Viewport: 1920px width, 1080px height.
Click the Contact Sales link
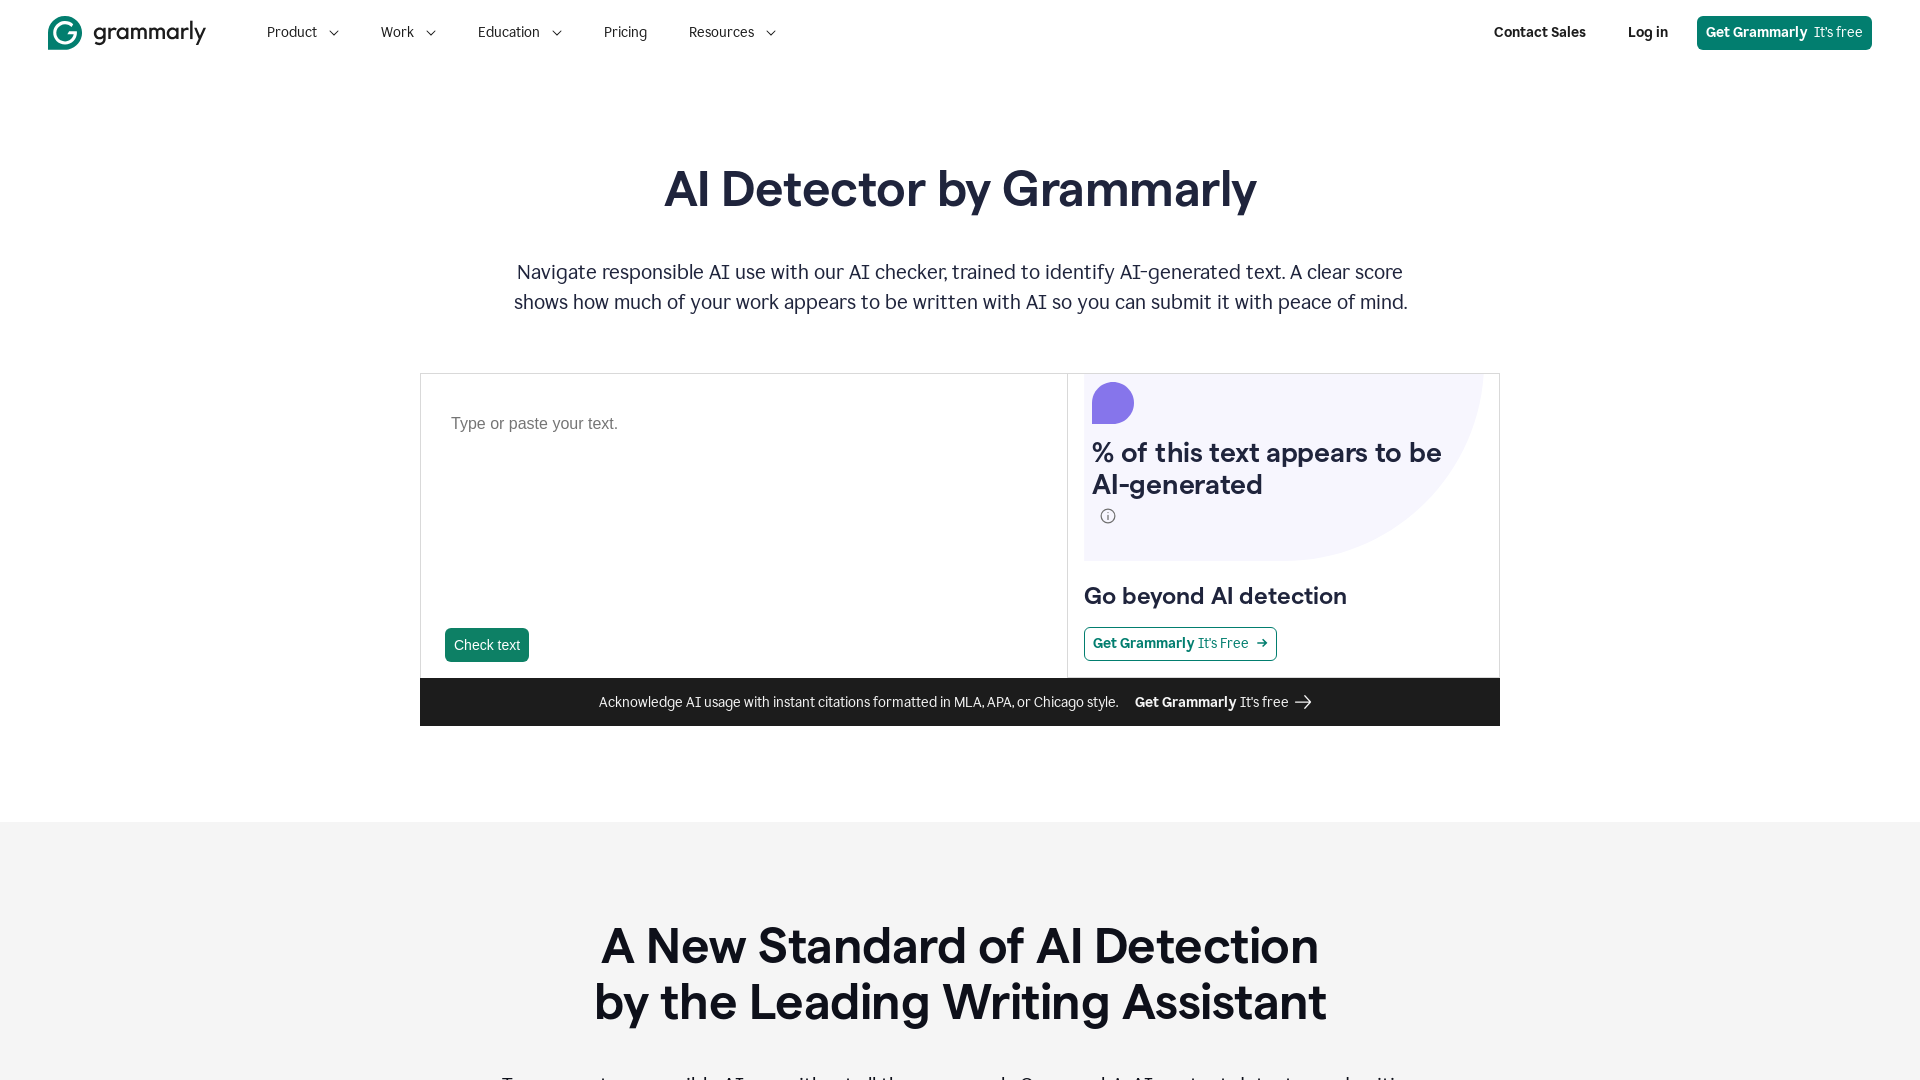(1539, 32)
